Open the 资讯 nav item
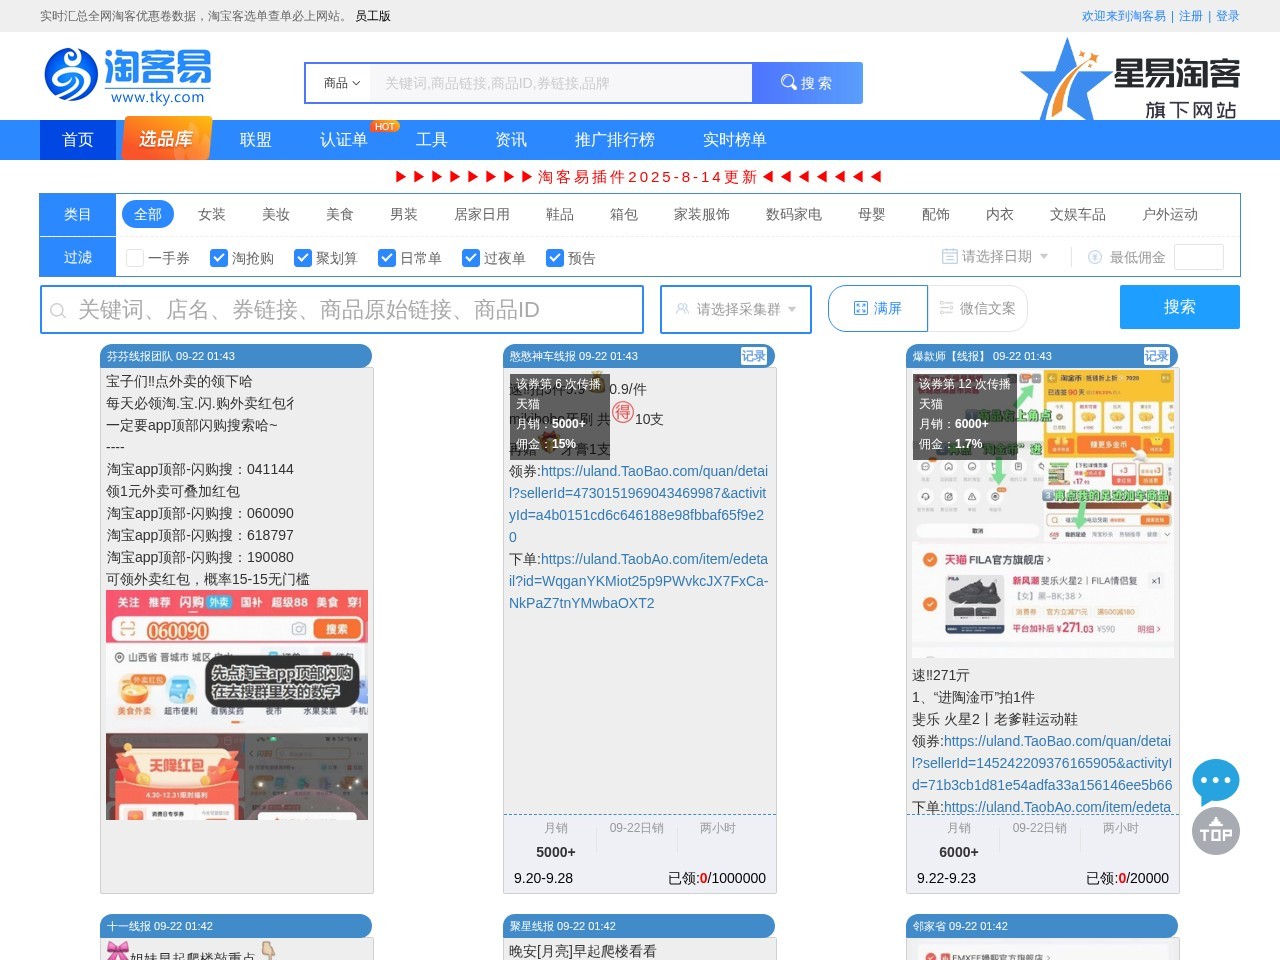Image resolution: width=1280 pixels, height=960 pixels. pyautogui.click(x=511, y=140)
